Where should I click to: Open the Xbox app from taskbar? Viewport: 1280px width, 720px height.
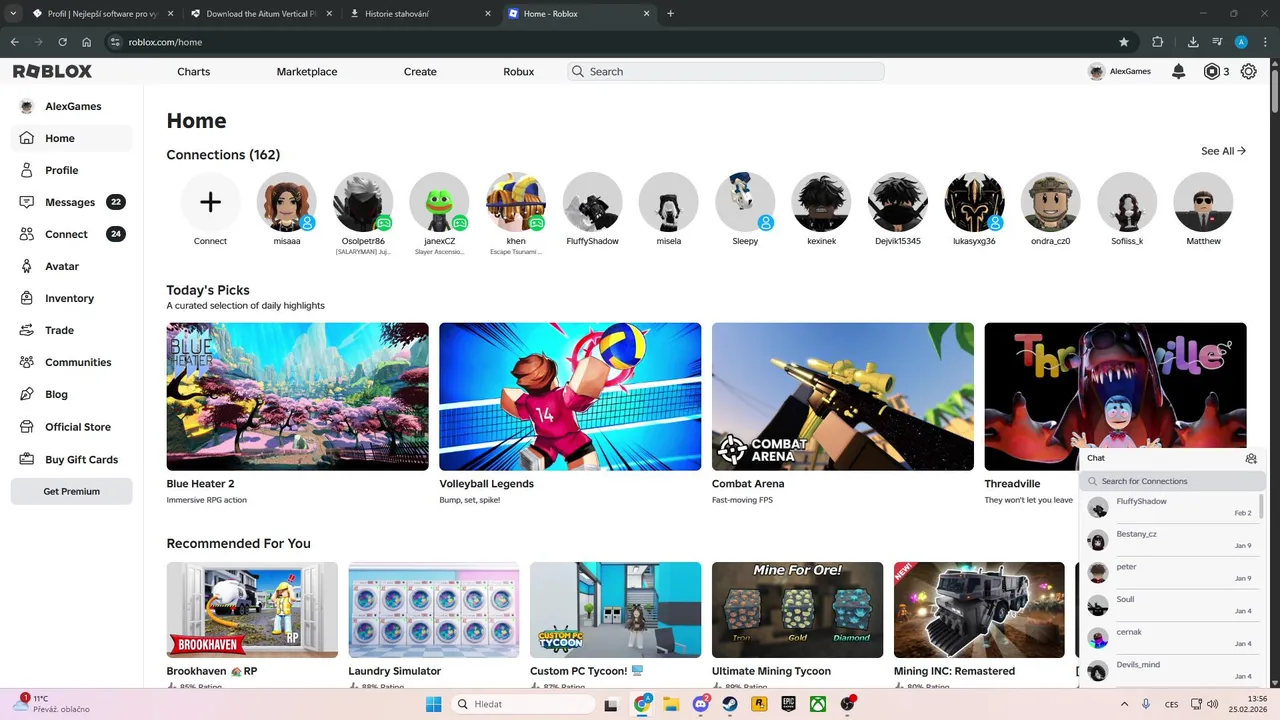point(818,704)
